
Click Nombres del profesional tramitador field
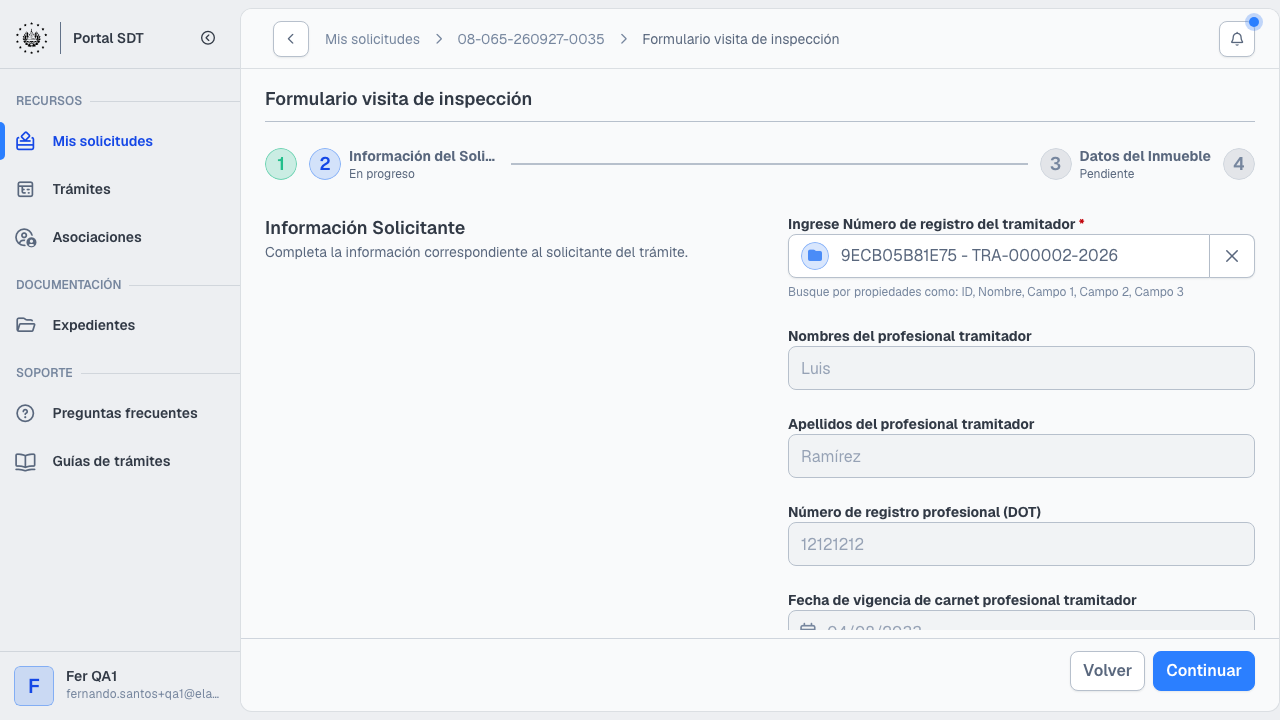1021,368
